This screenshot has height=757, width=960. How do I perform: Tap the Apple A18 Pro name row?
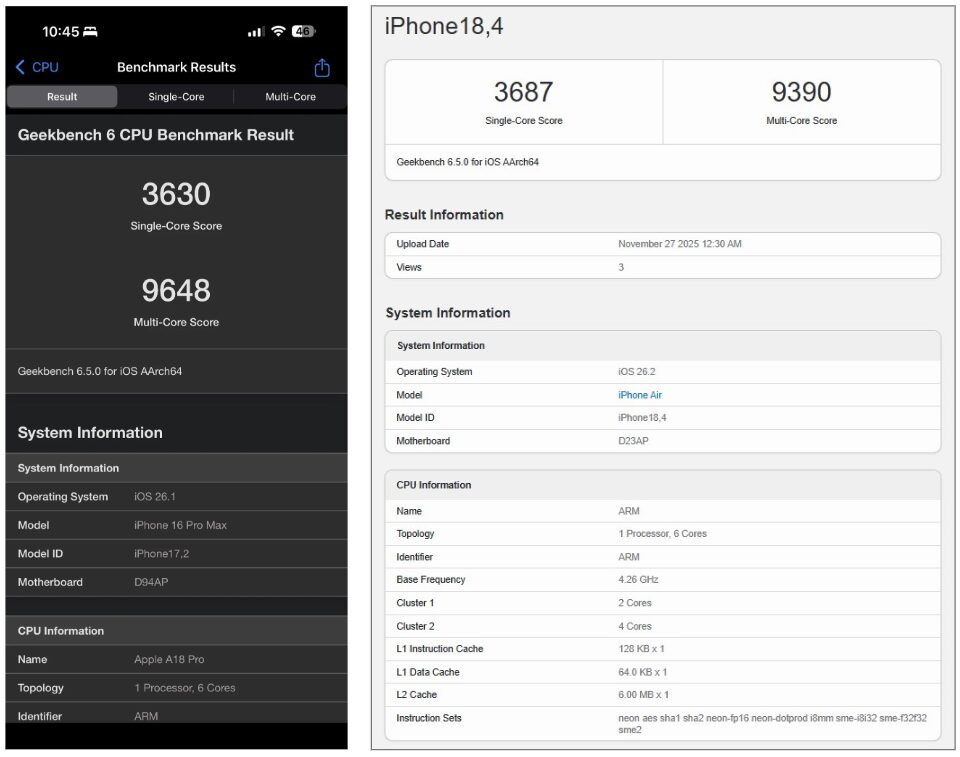(x=175, y=660)
